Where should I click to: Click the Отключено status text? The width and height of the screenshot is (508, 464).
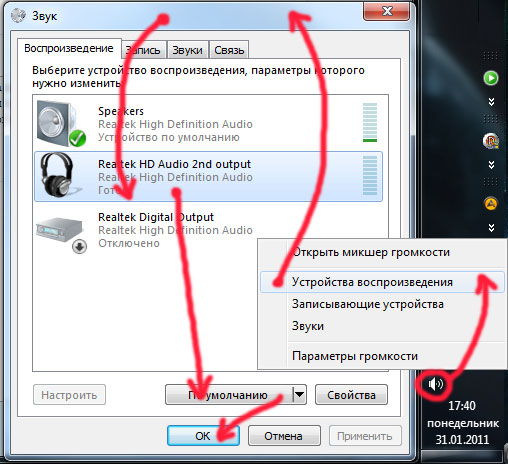[129, 243]
